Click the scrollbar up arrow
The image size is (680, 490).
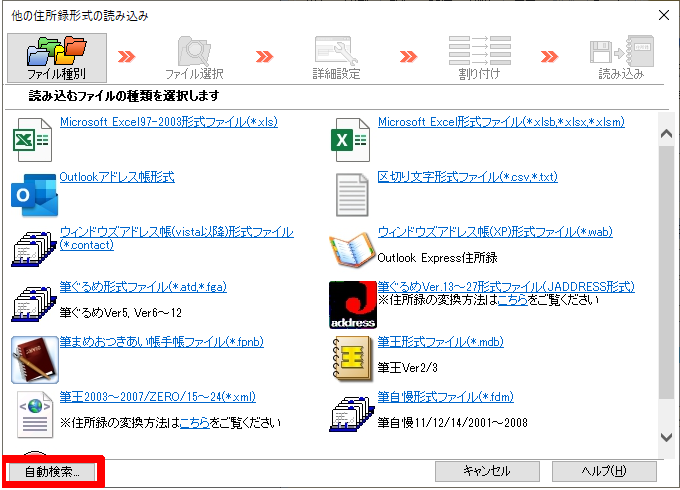[667, 134]
